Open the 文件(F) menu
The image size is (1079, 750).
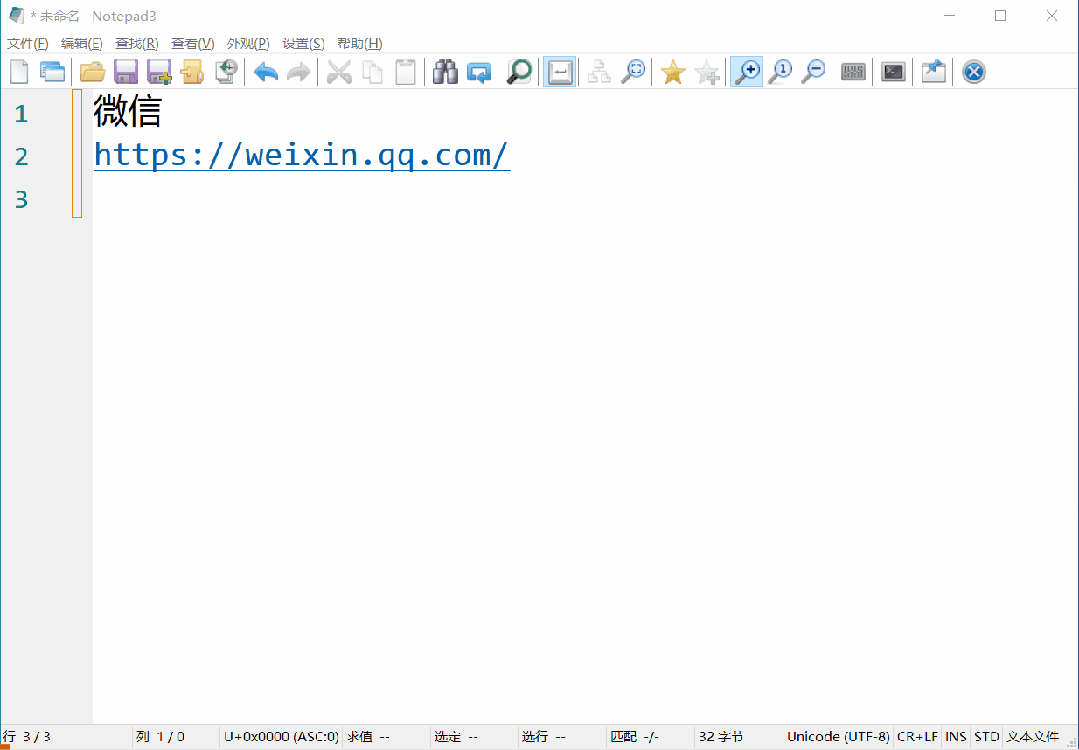(28, 43)
